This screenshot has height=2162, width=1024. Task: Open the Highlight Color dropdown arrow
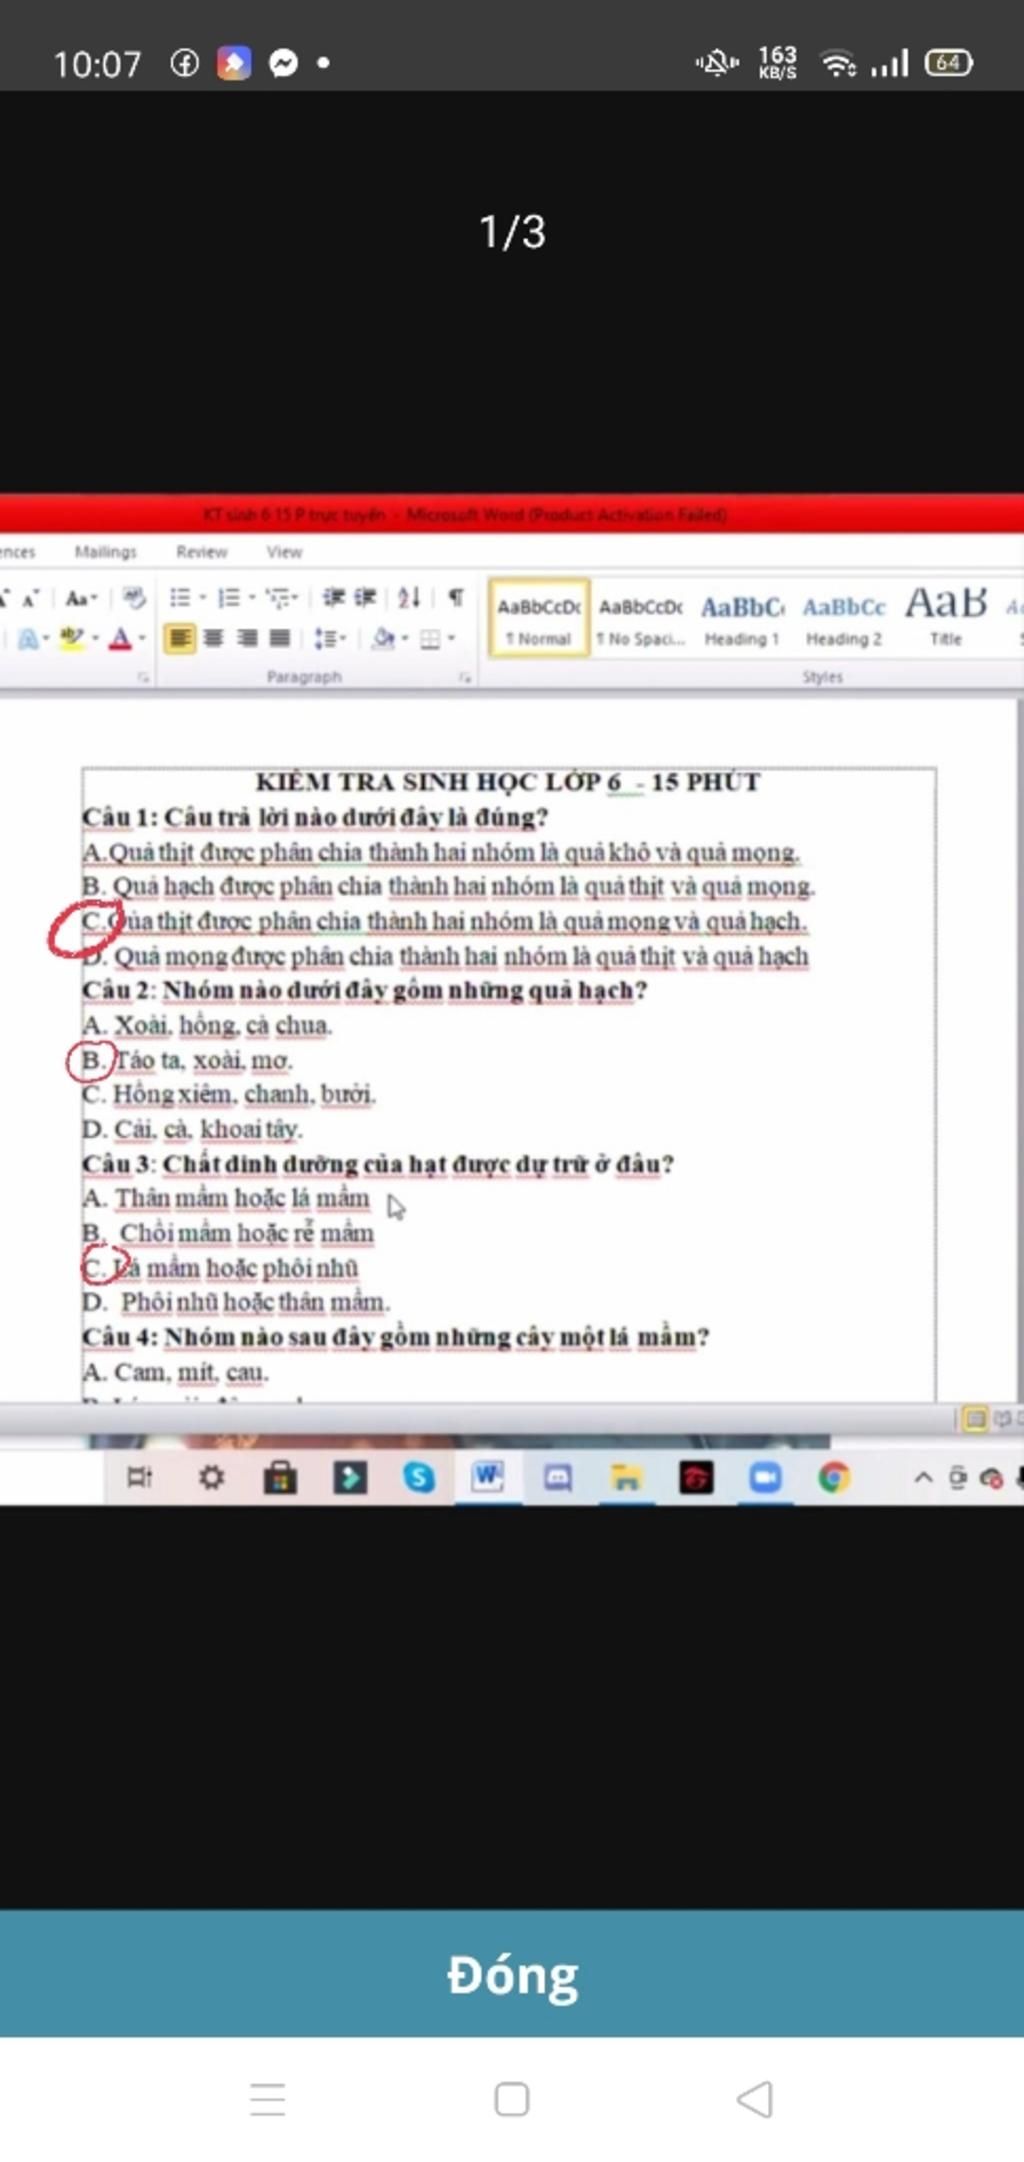95,638
